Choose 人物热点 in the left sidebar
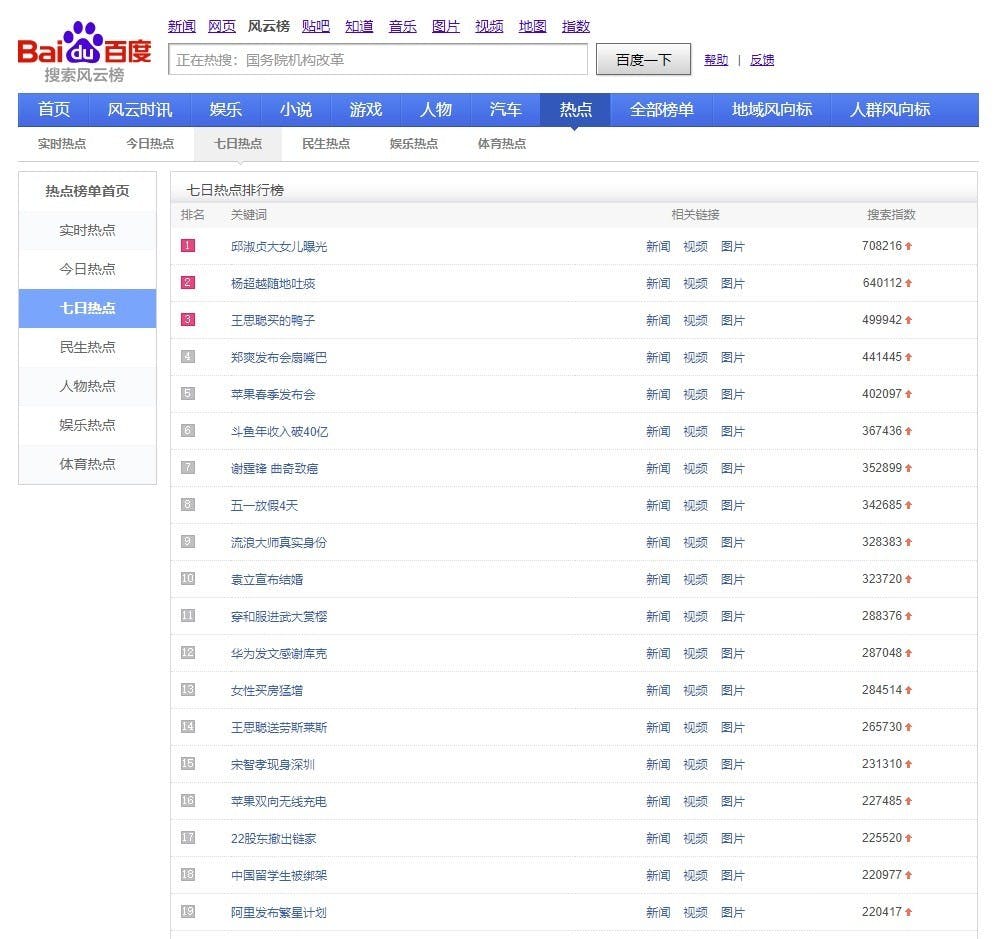Viewport: 1005px width, 939px height. click(87, 386)
